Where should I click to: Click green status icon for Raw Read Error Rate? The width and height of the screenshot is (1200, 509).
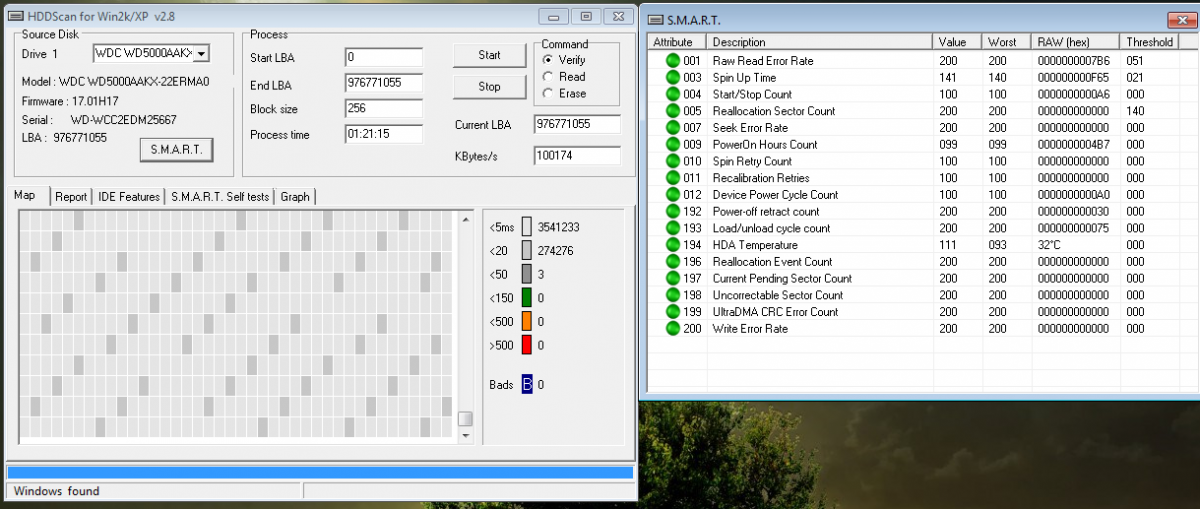point(673,61)
